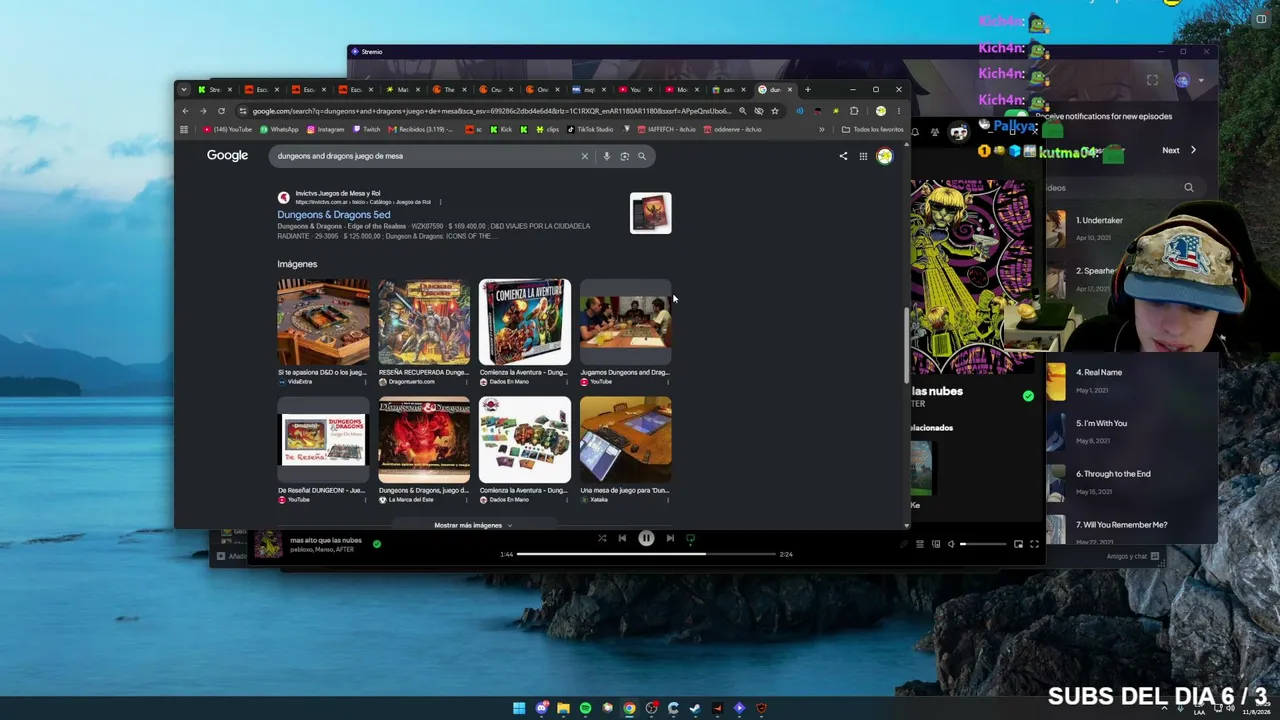
Task: Open Google Lens image search
Action: click(625, 156)
